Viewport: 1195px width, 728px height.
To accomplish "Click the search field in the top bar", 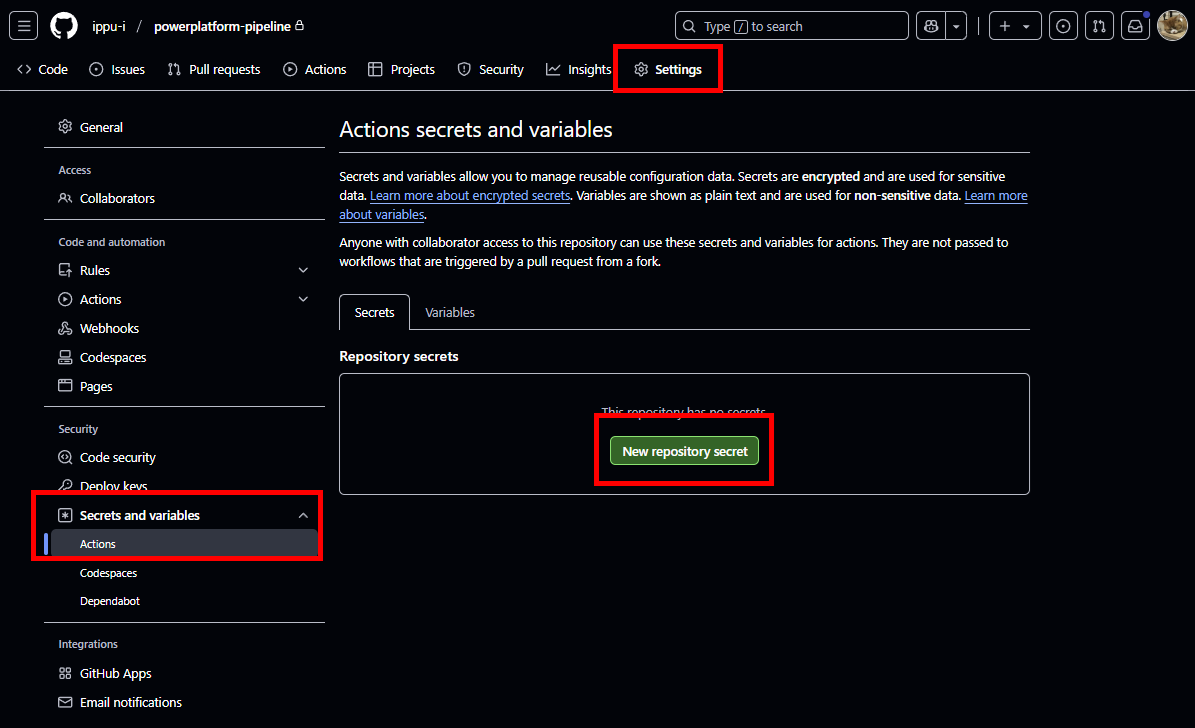I will tap(790, 25).
